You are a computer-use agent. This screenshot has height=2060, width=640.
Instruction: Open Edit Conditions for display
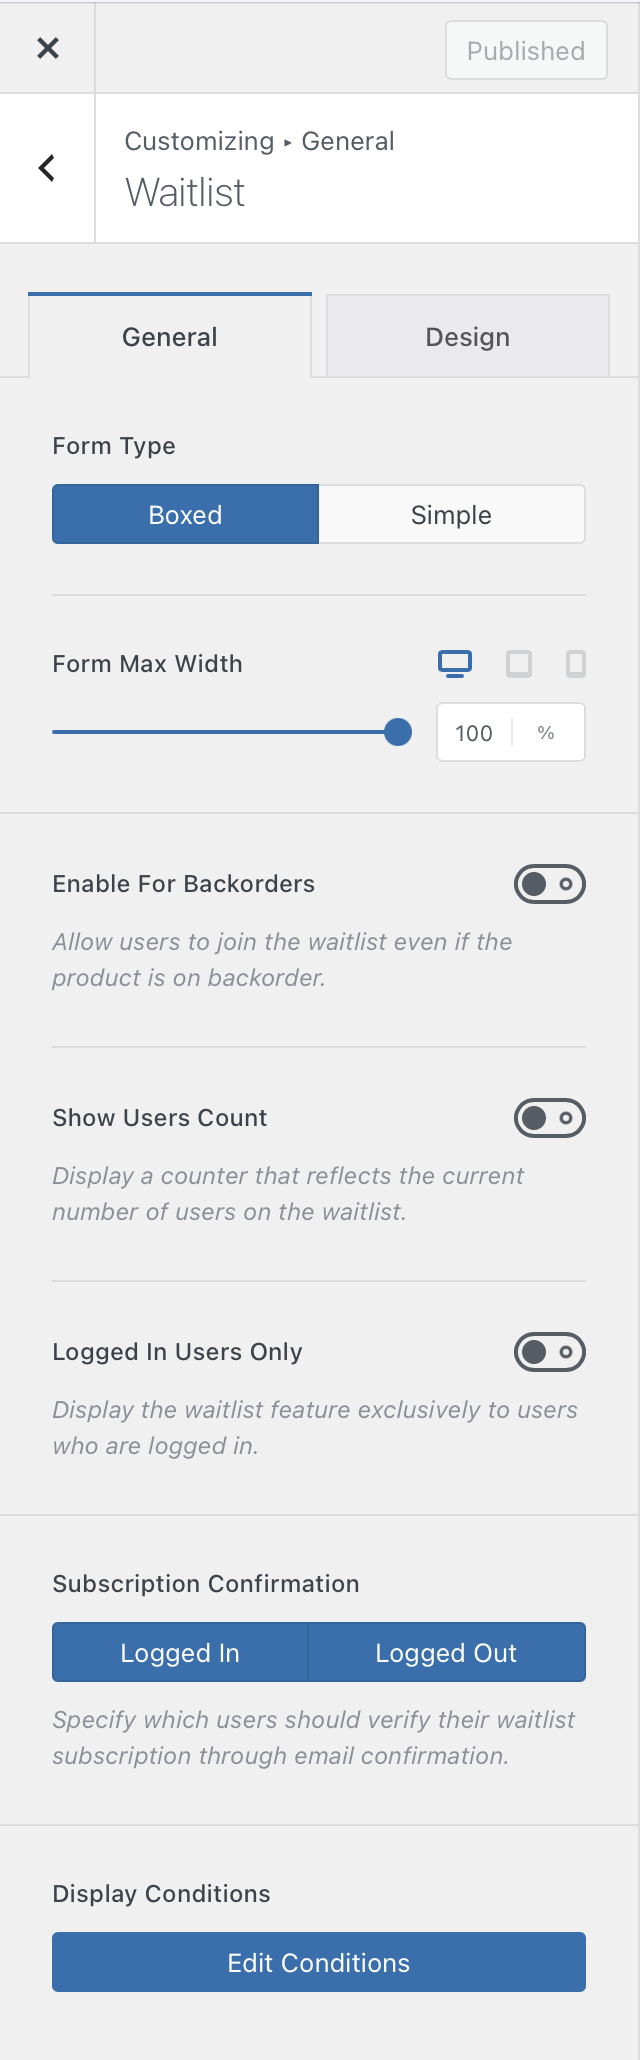click(319, 1963)
